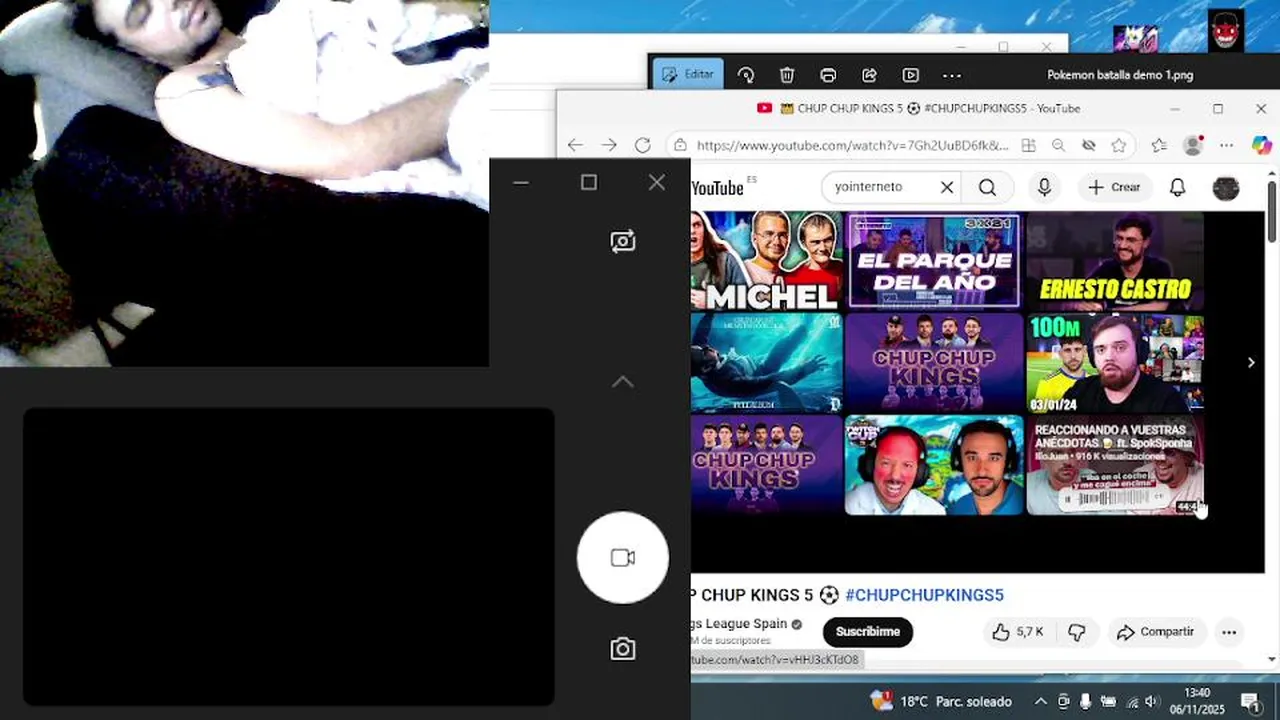Screen dimensions: 1280x720
Task: Open the two streamers with headphones thumbnail
Action: point(934,466)
